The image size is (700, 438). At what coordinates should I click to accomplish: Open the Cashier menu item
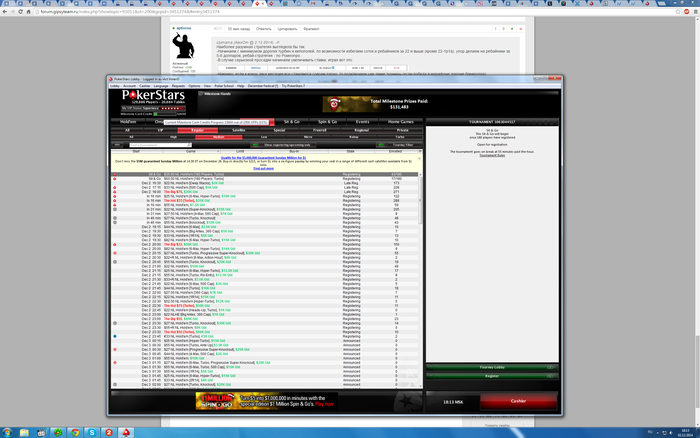[145, 86]
